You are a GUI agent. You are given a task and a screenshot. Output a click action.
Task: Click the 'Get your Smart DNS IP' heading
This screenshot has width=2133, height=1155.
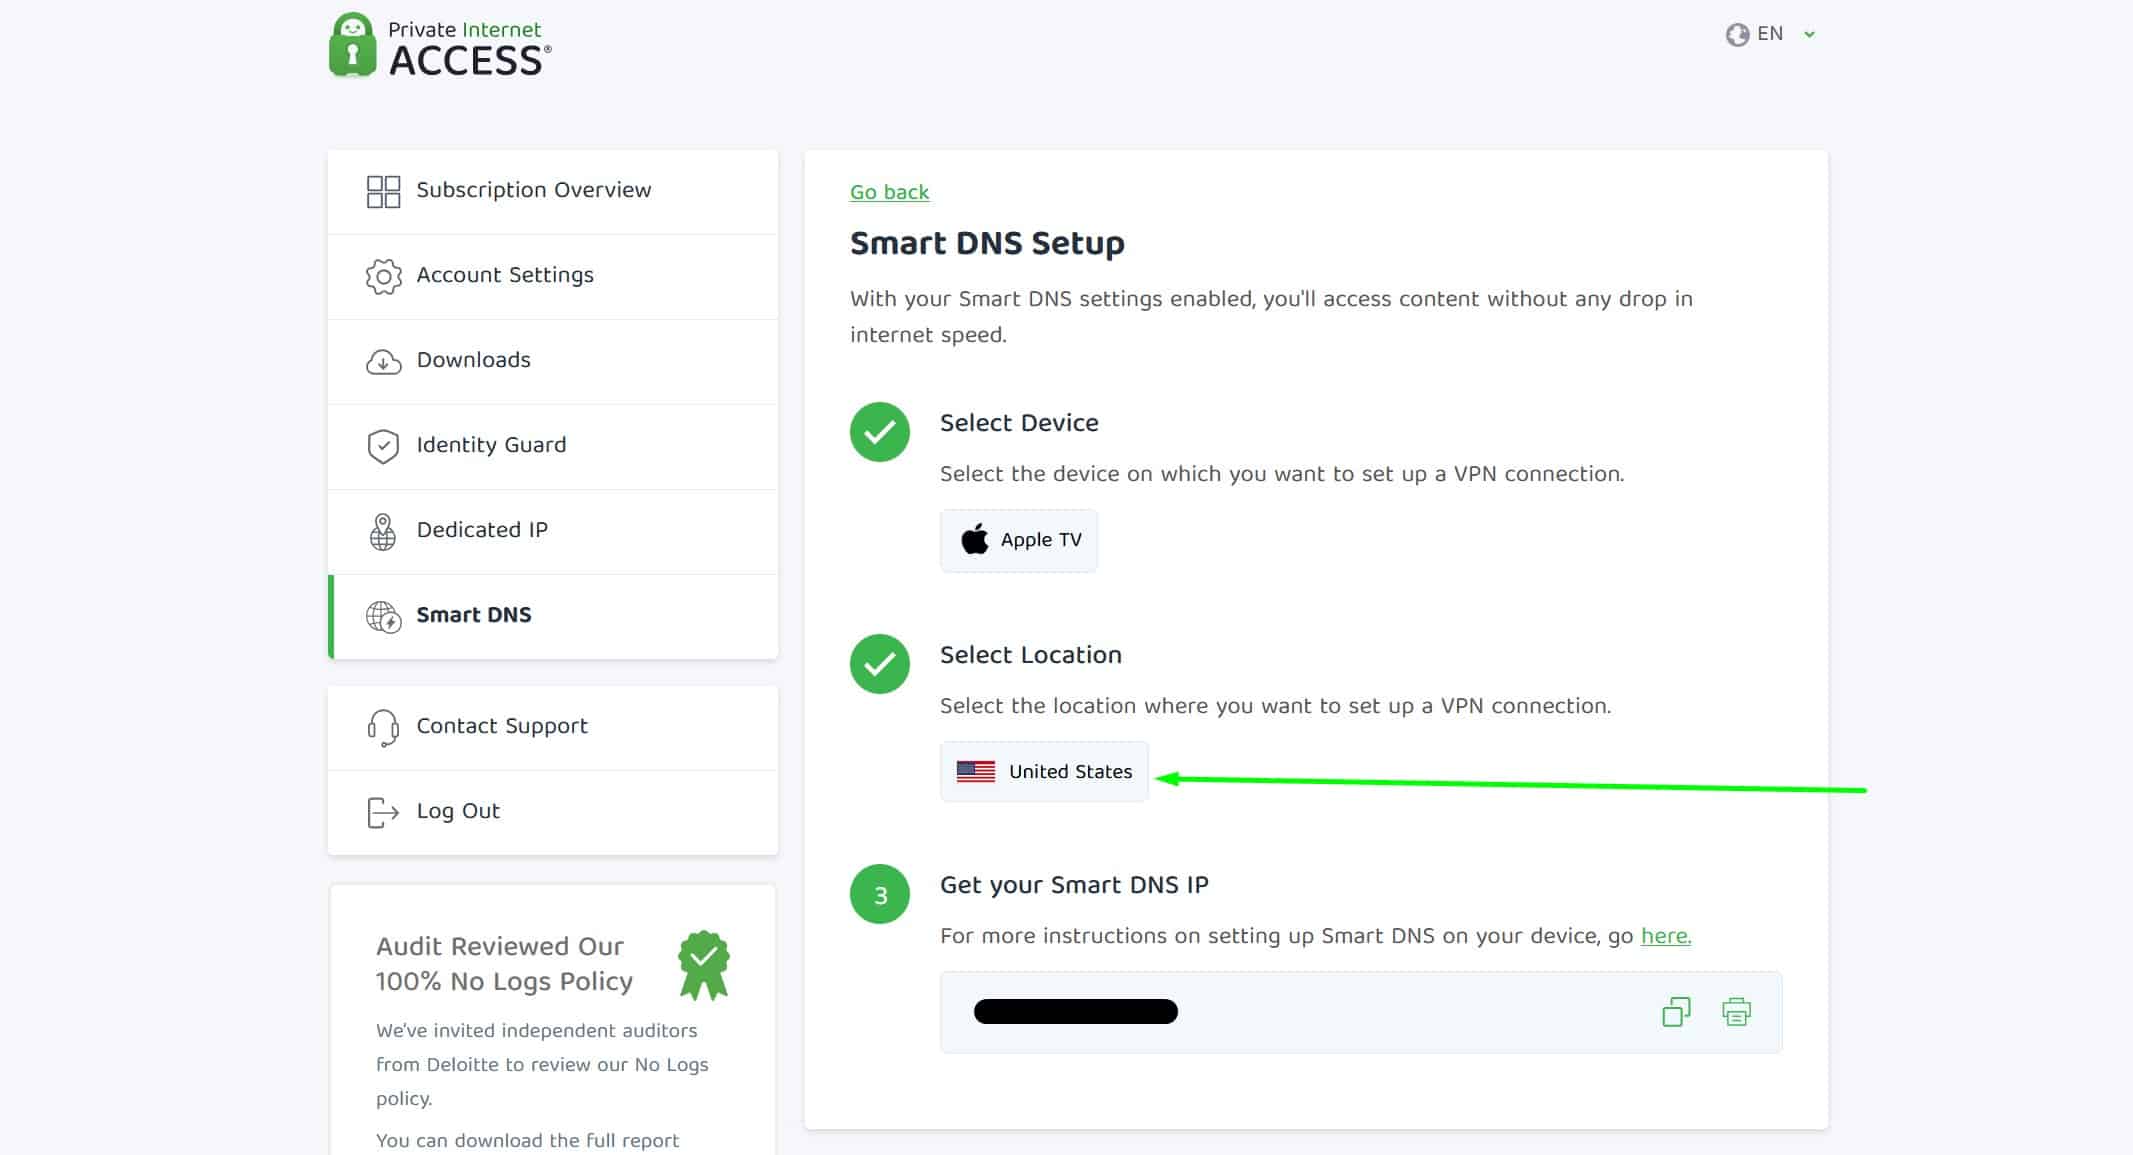point(1074,885)
